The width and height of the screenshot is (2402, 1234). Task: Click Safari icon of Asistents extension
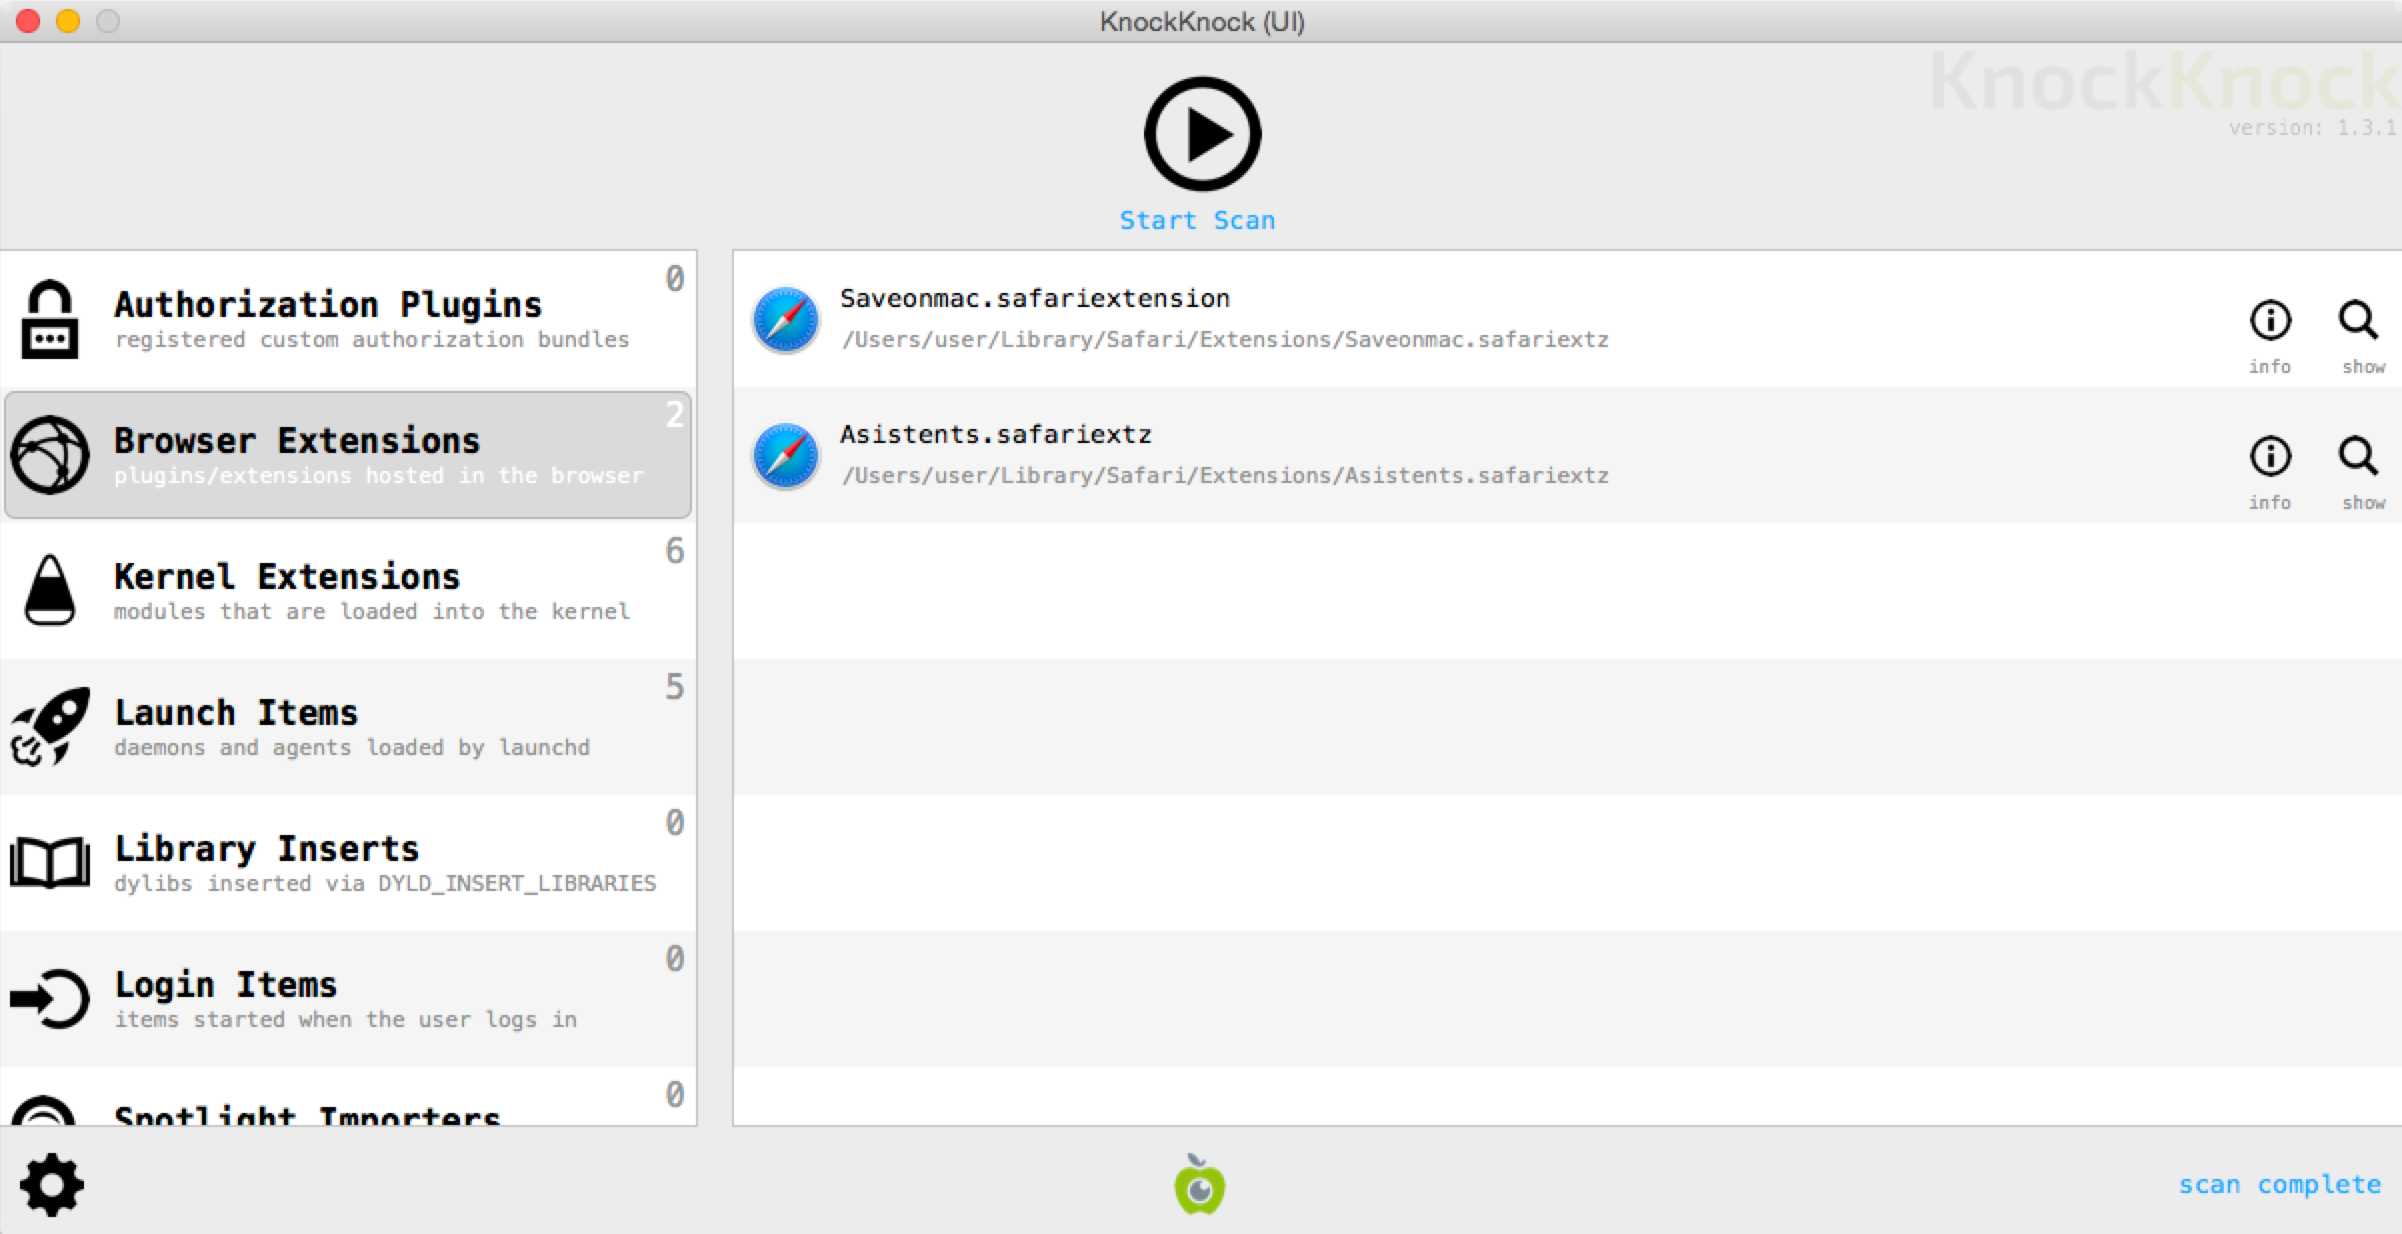tap(786, 456)
